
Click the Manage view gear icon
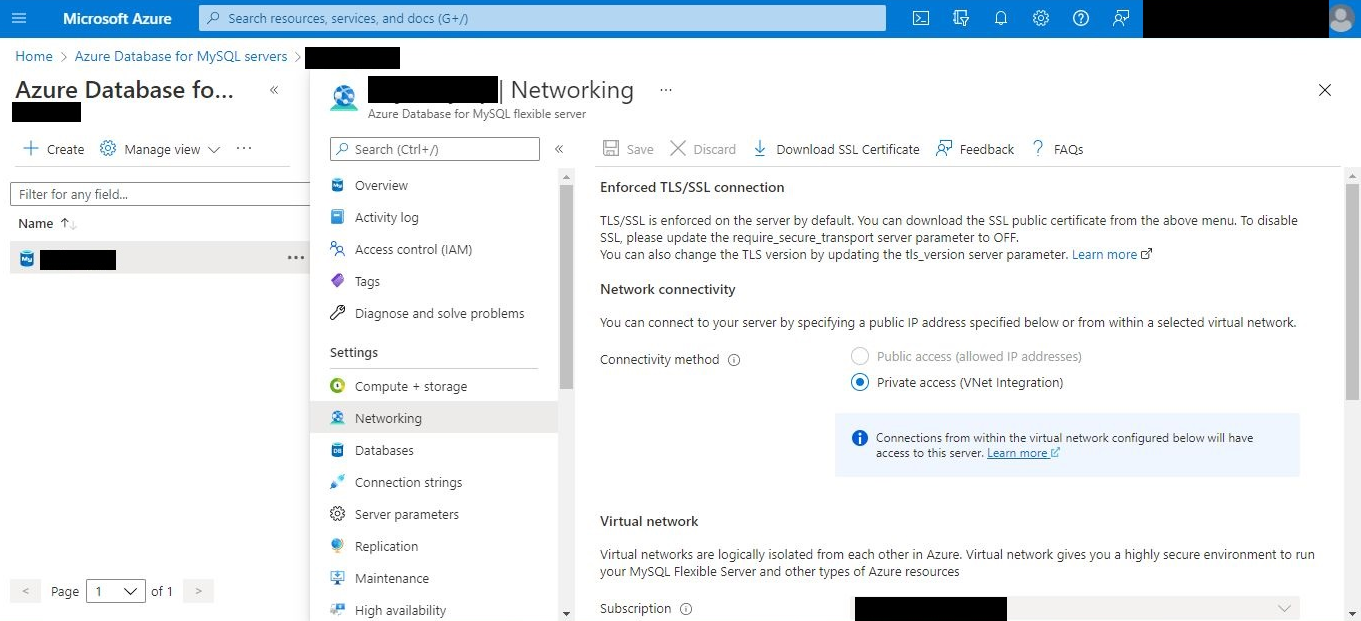(x=107, y=149)
